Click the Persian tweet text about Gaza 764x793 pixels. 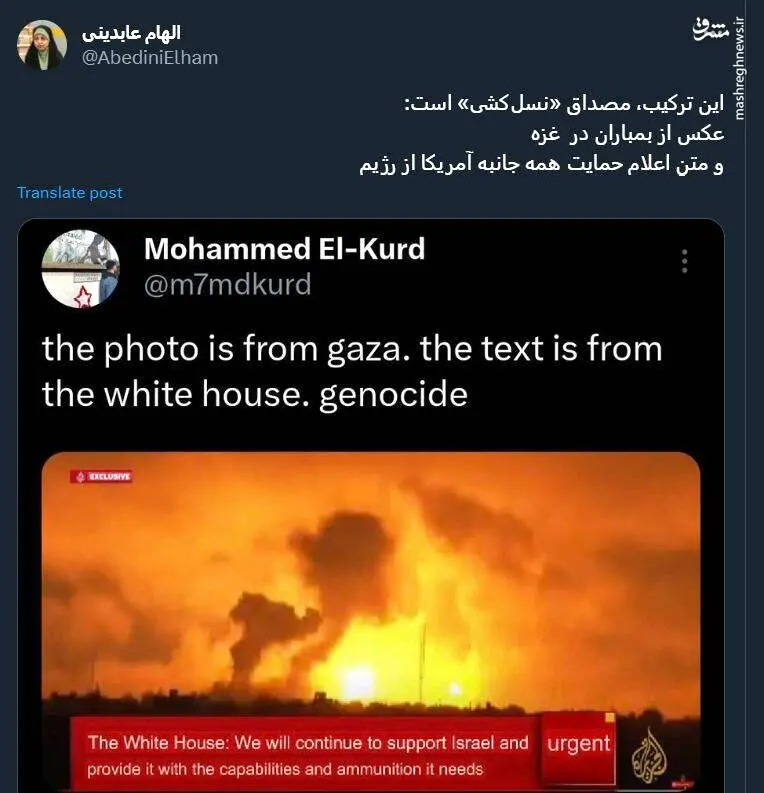(542, 135)
